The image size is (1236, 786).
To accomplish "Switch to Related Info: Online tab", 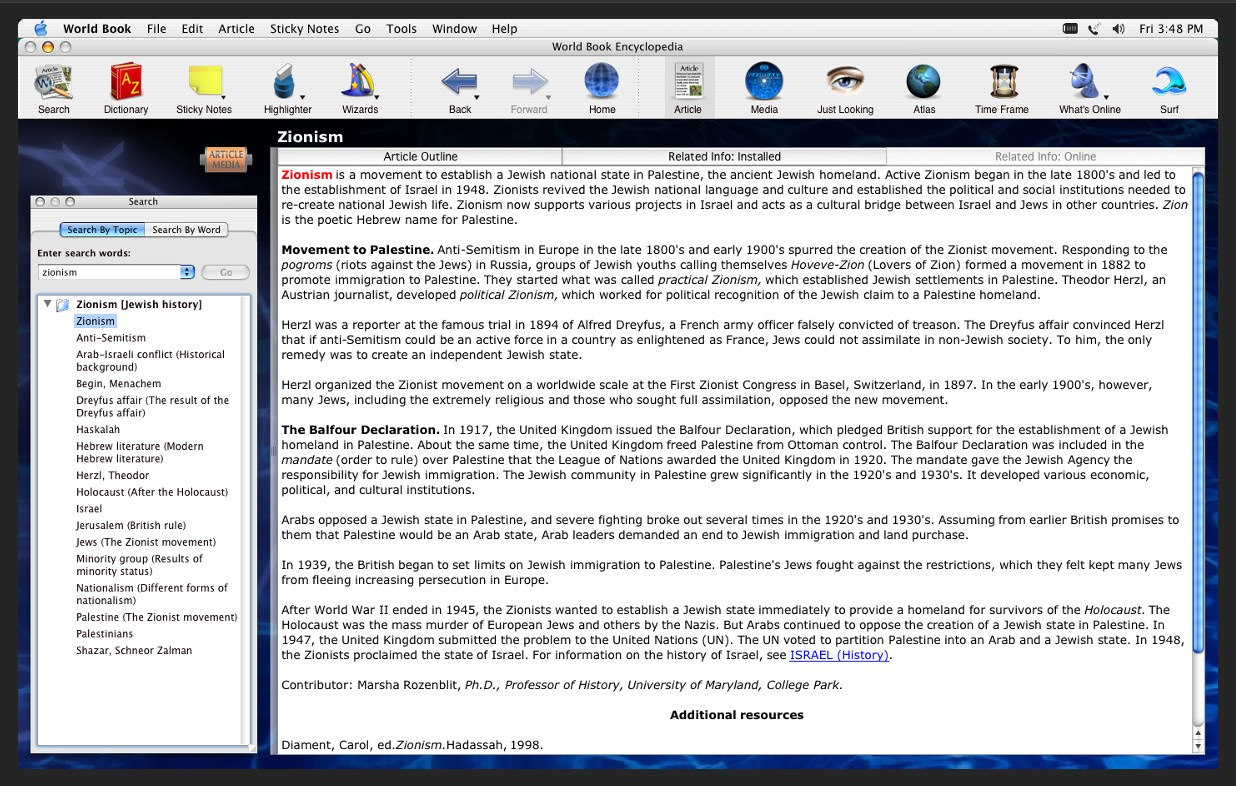I will (x=1045, y=157).
